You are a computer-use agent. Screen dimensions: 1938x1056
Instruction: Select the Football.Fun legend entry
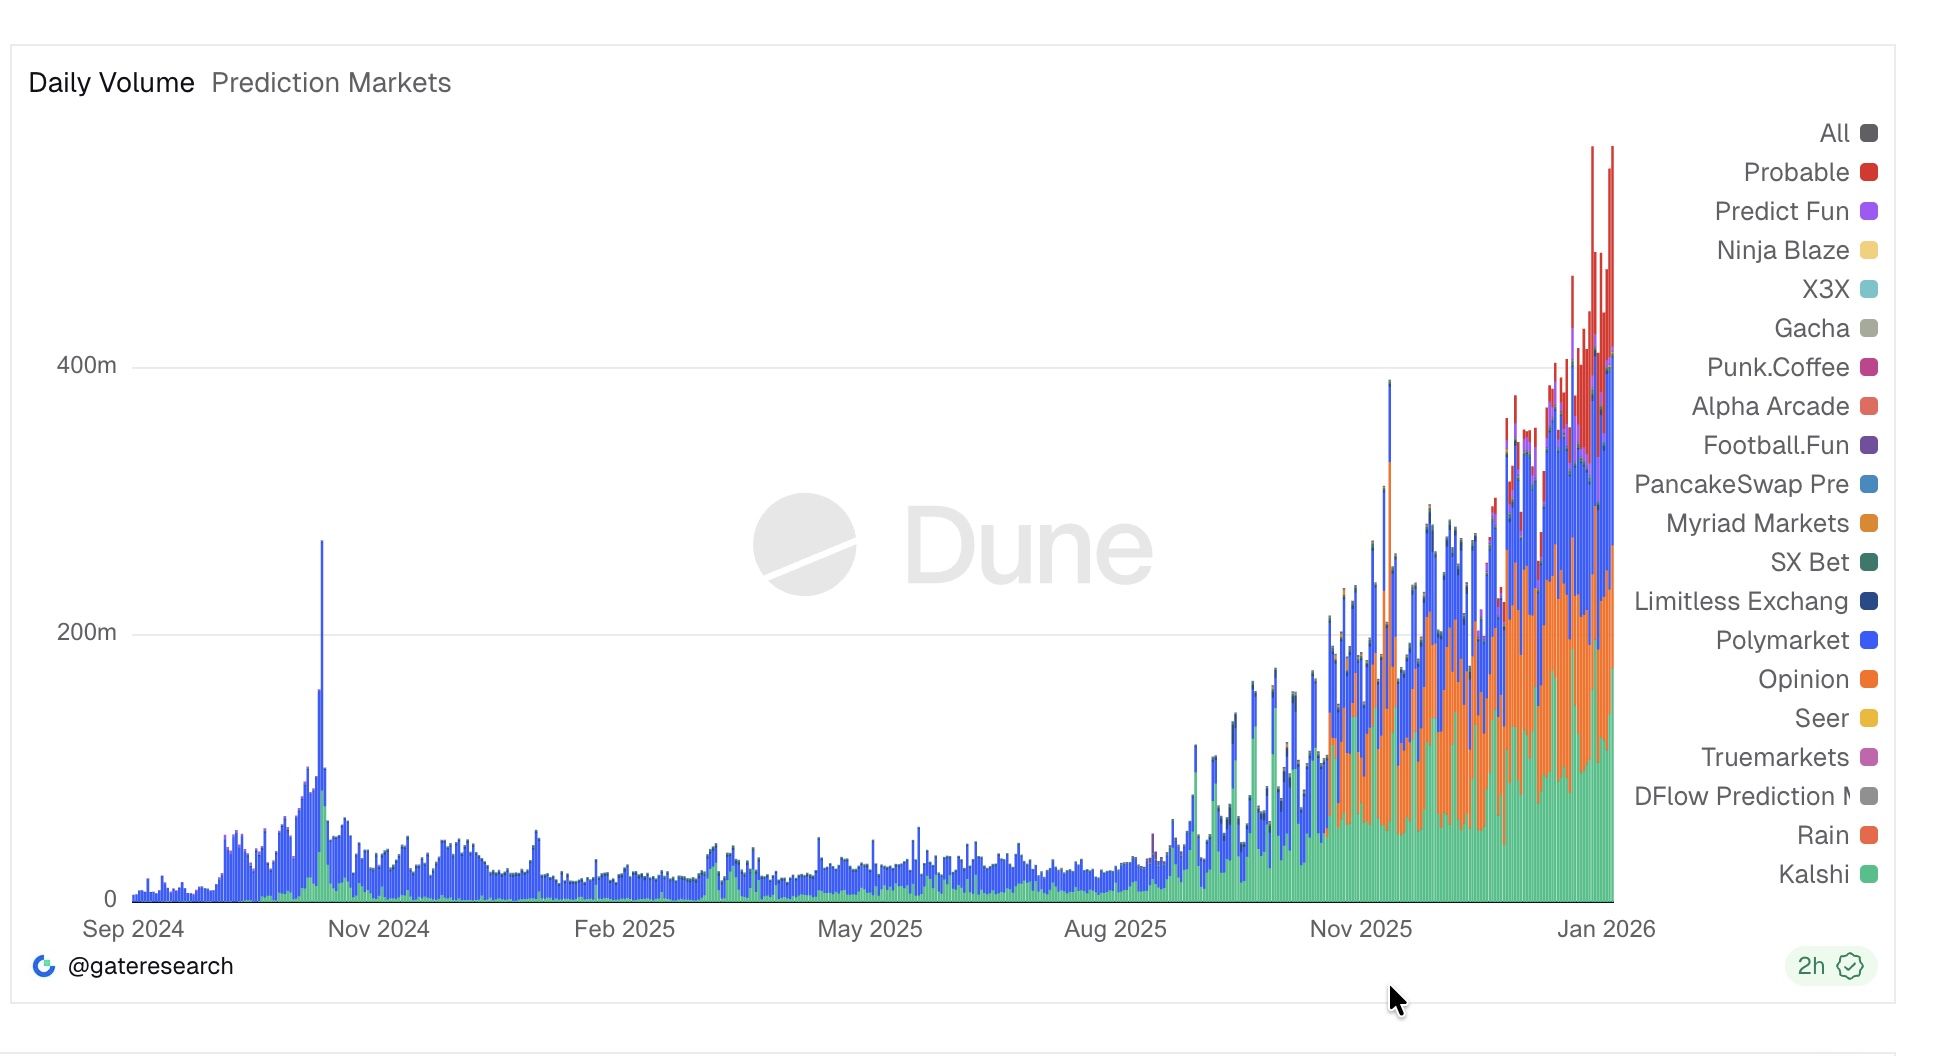[x=1775, y=445]
